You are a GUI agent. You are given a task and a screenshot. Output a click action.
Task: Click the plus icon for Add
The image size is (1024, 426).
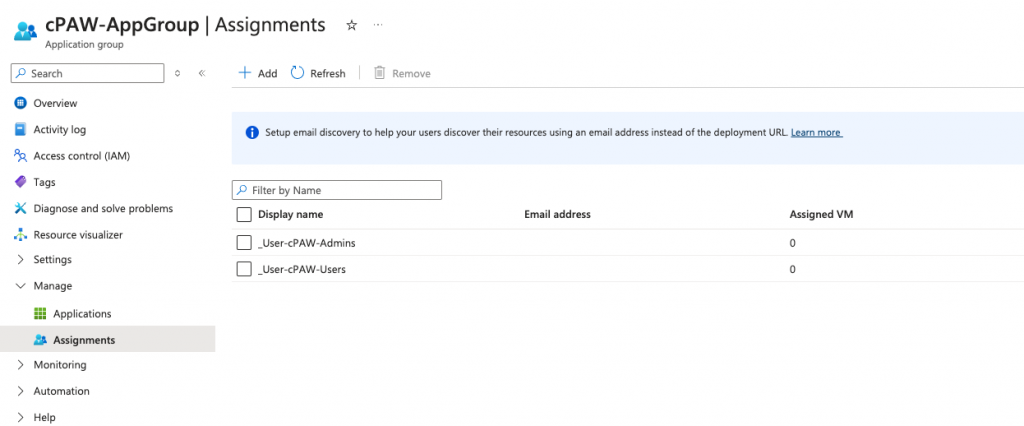click(x=244, y=73)
